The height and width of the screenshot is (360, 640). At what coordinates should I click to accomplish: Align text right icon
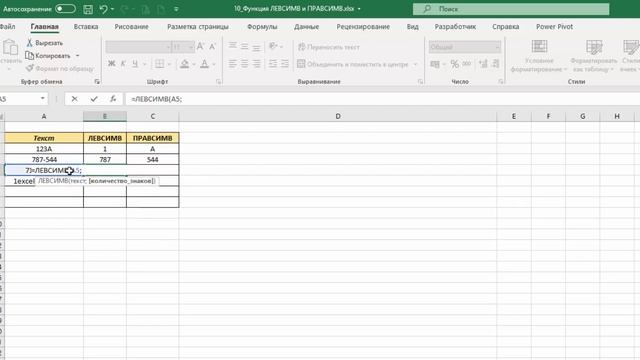tap(256, 64)
